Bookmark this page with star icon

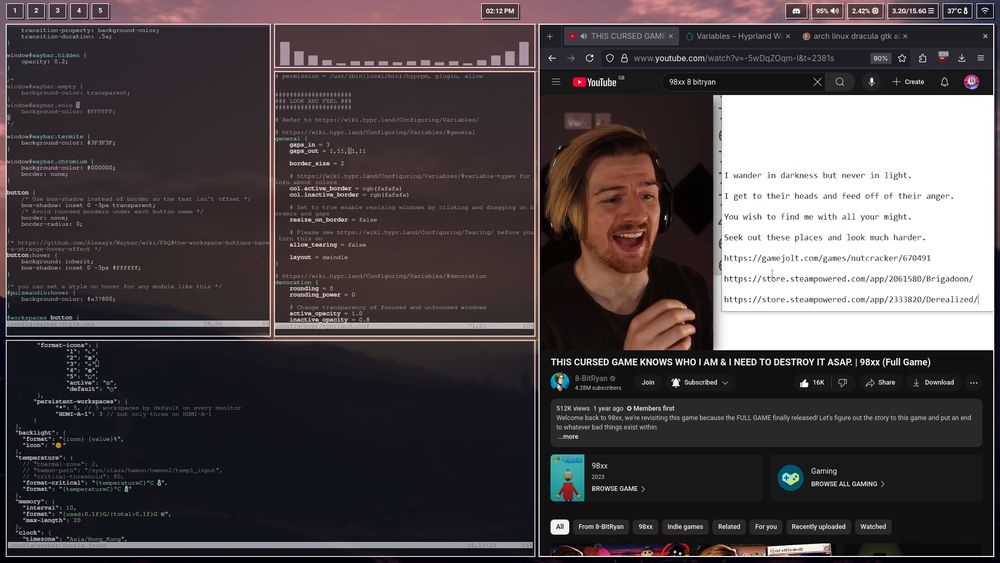[902, 58]
